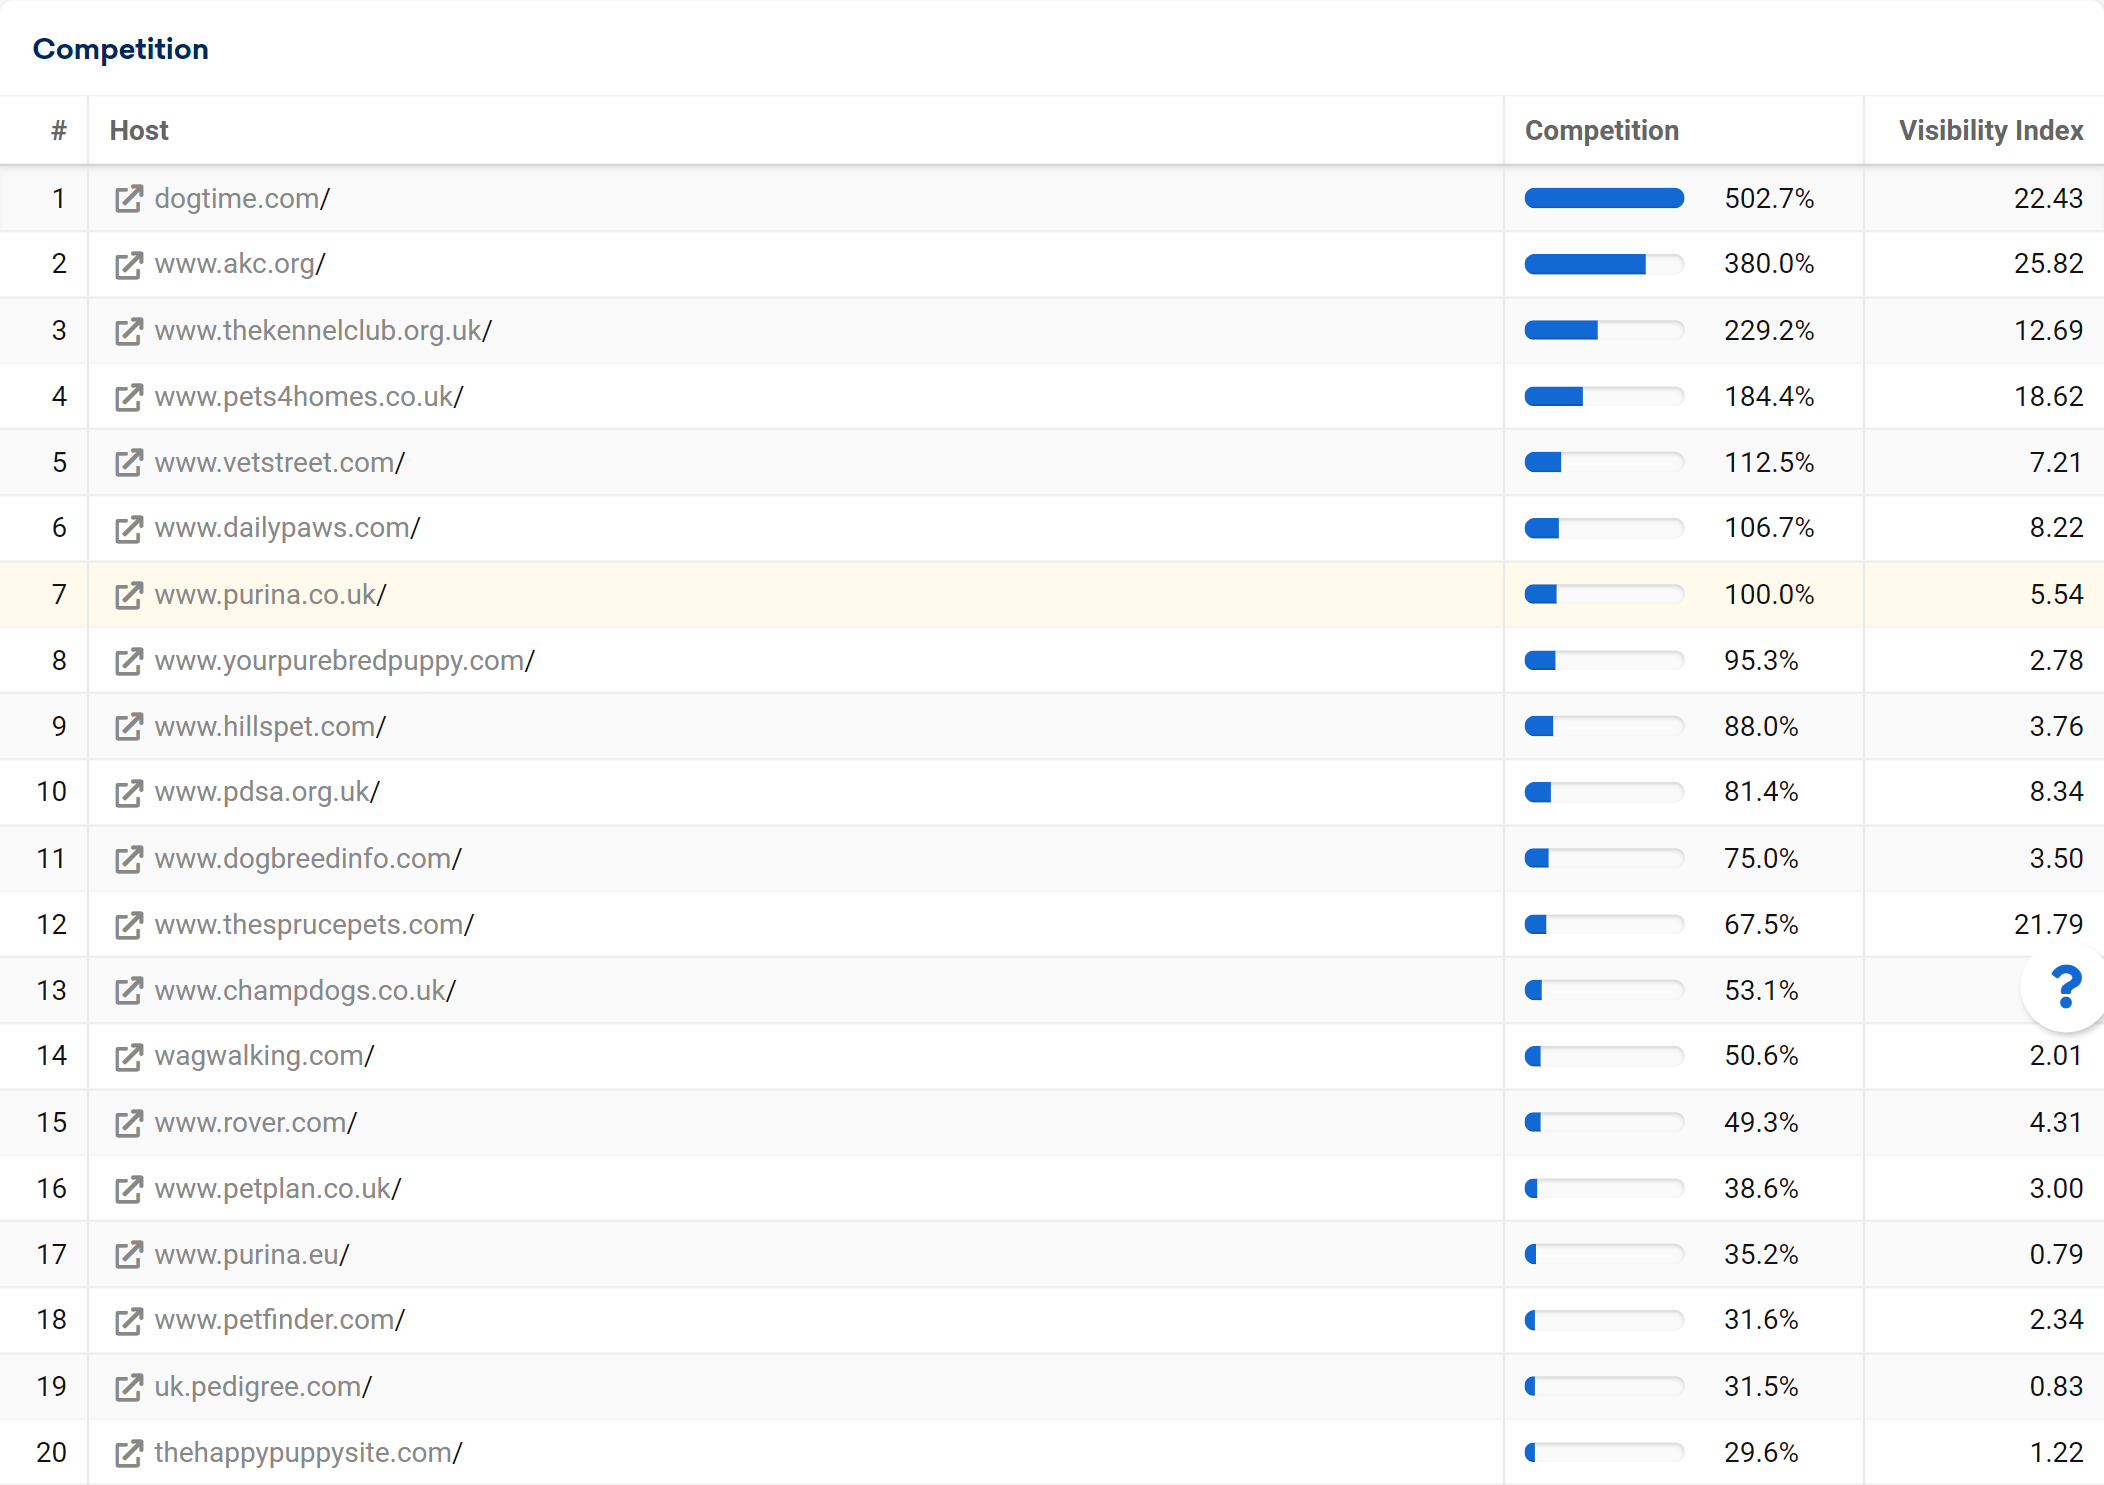Viewport: 2104px width, 1485px height.
Task: Click the 67.5% competition value
Action: [x=1761, y=924]
